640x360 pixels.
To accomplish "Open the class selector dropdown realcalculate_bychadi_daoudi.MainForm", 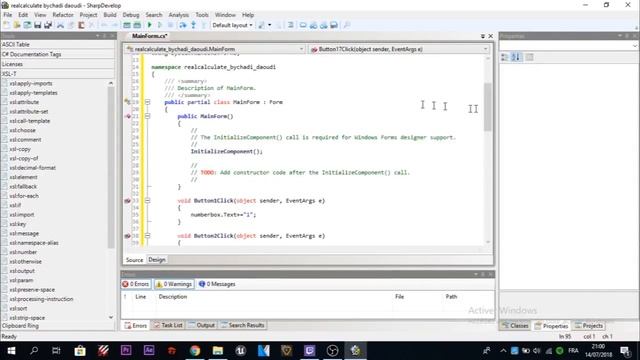I will click(x=215, y=49).
